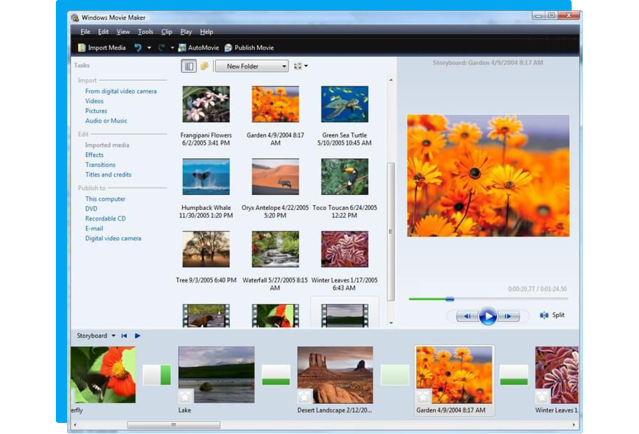Open the New Folder combo box

[x=252, y=66]
